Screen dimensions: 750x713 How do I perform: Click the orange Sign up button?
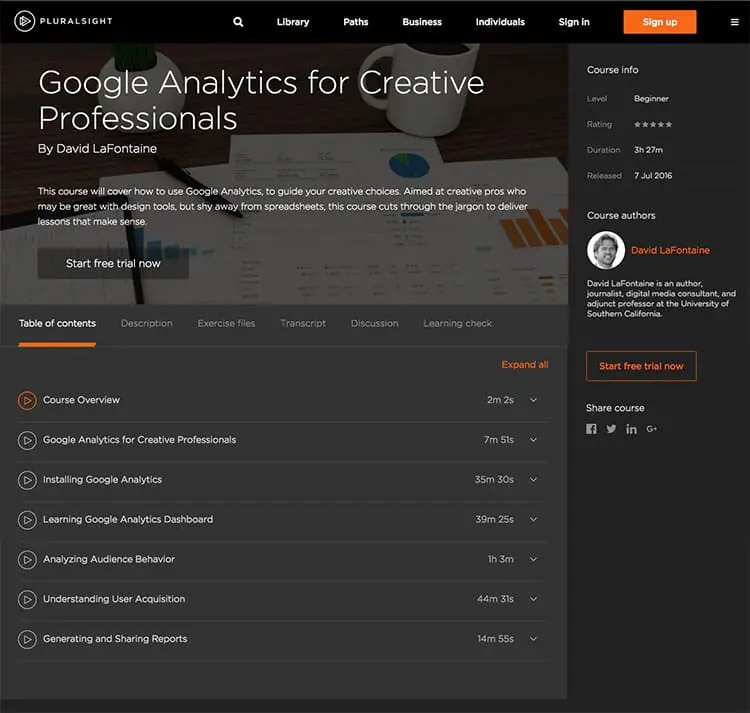659,22
